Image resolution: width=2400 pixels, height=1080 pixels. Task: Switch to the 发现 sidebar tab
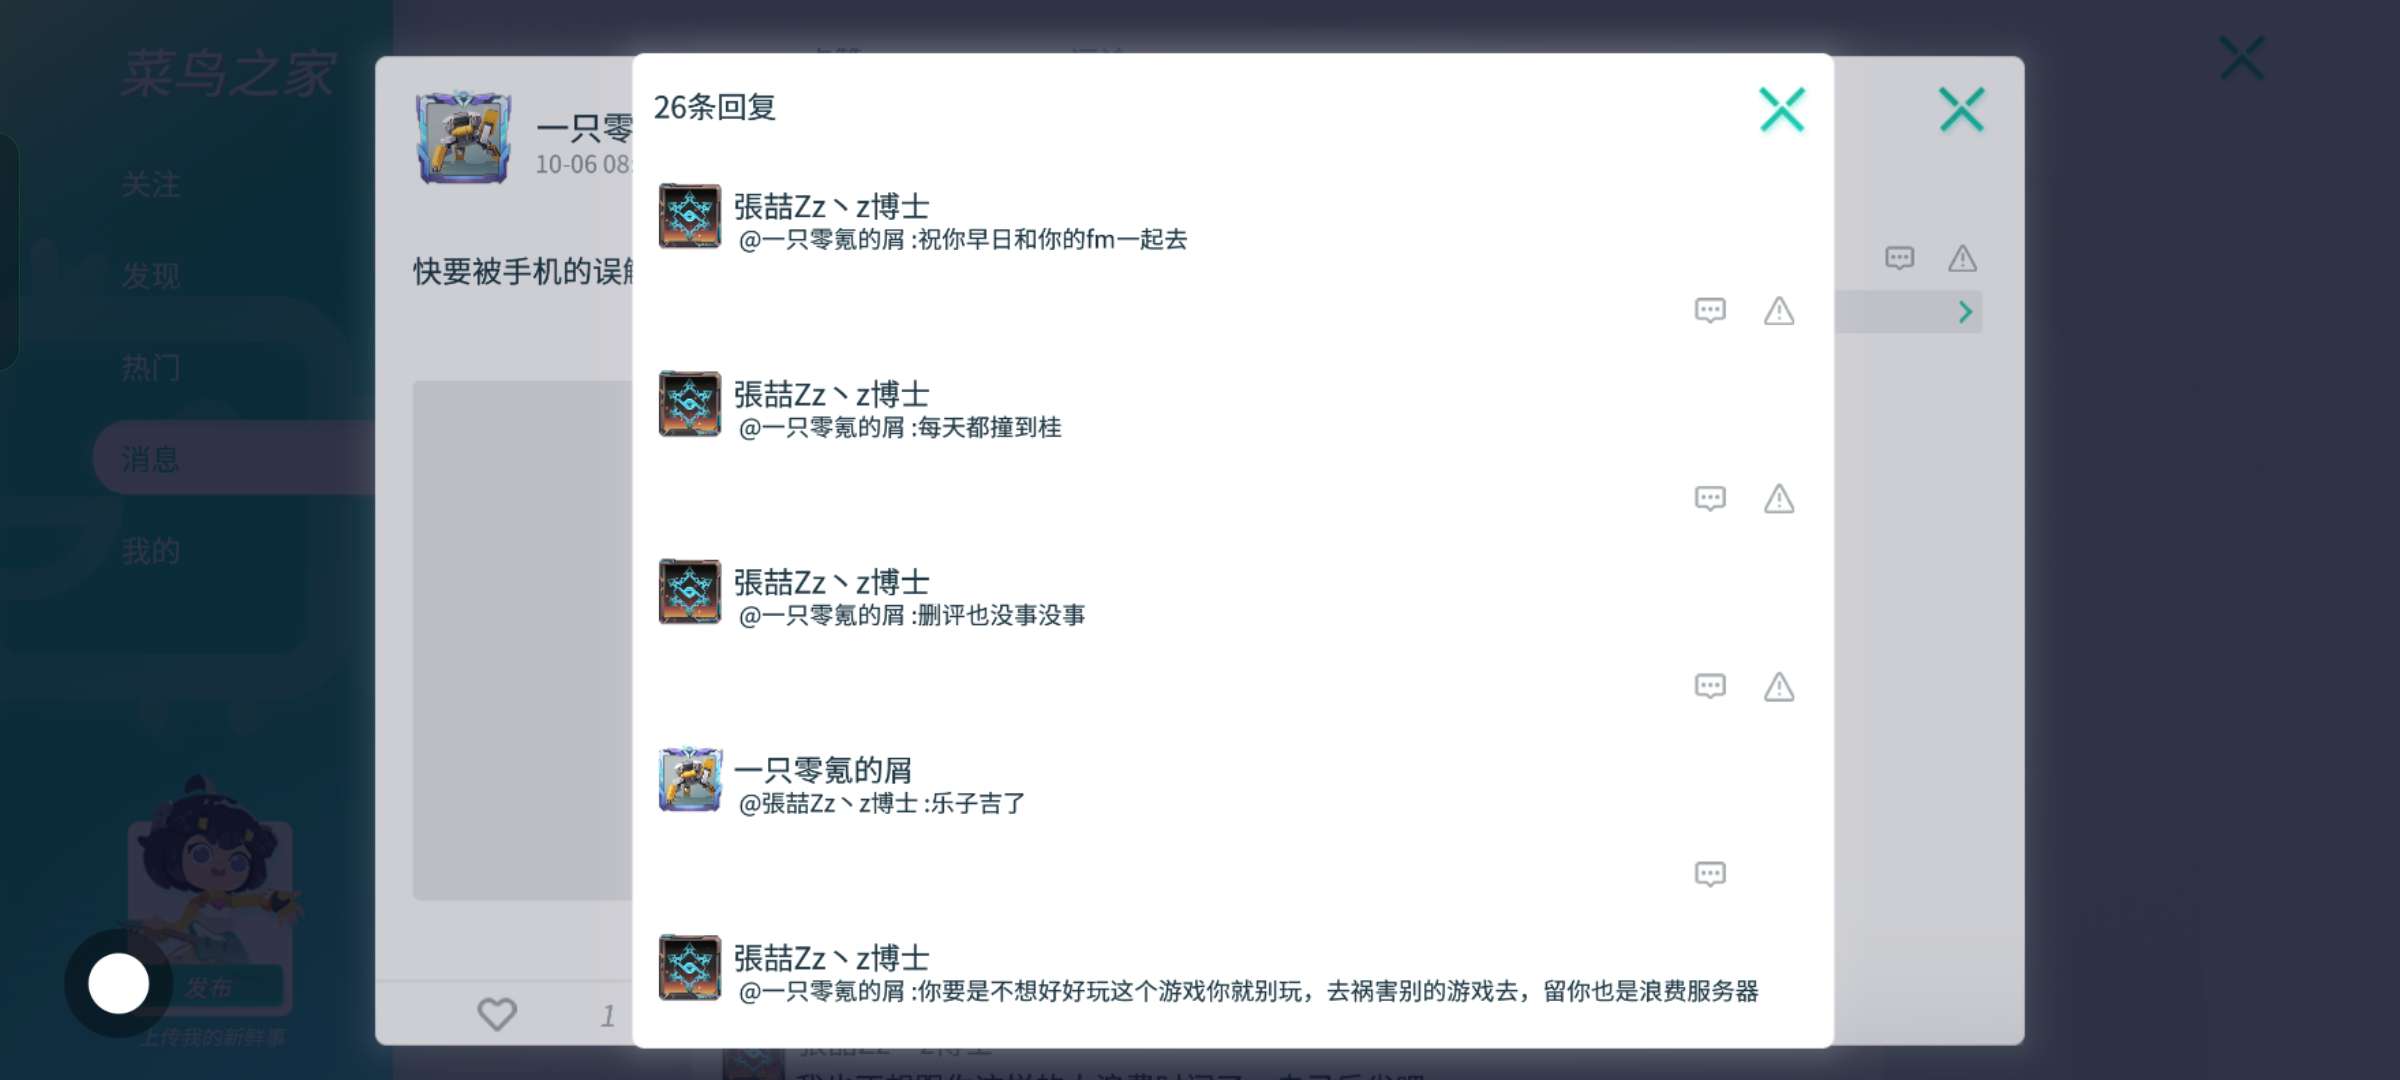[x=151, y=276]
